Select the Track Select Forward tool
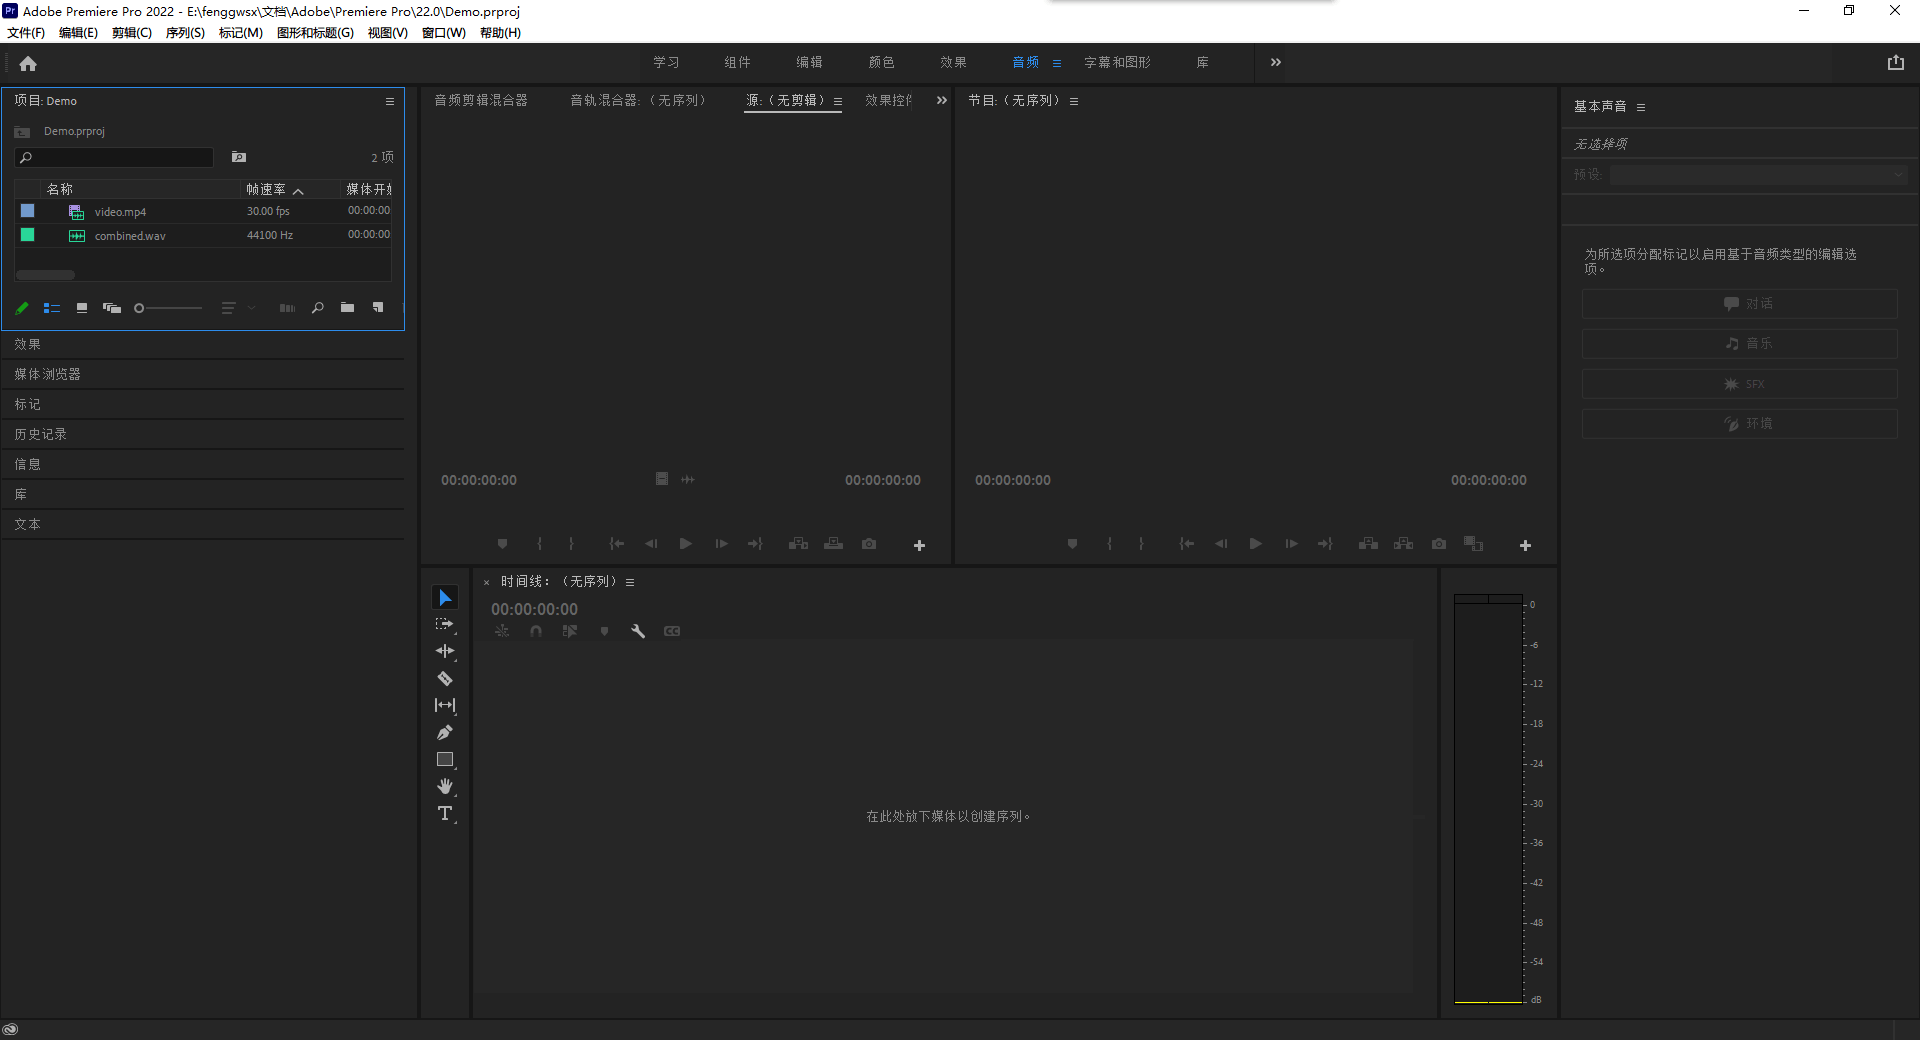Viewport: 1920px width, 1040px height. pos(445,624)
